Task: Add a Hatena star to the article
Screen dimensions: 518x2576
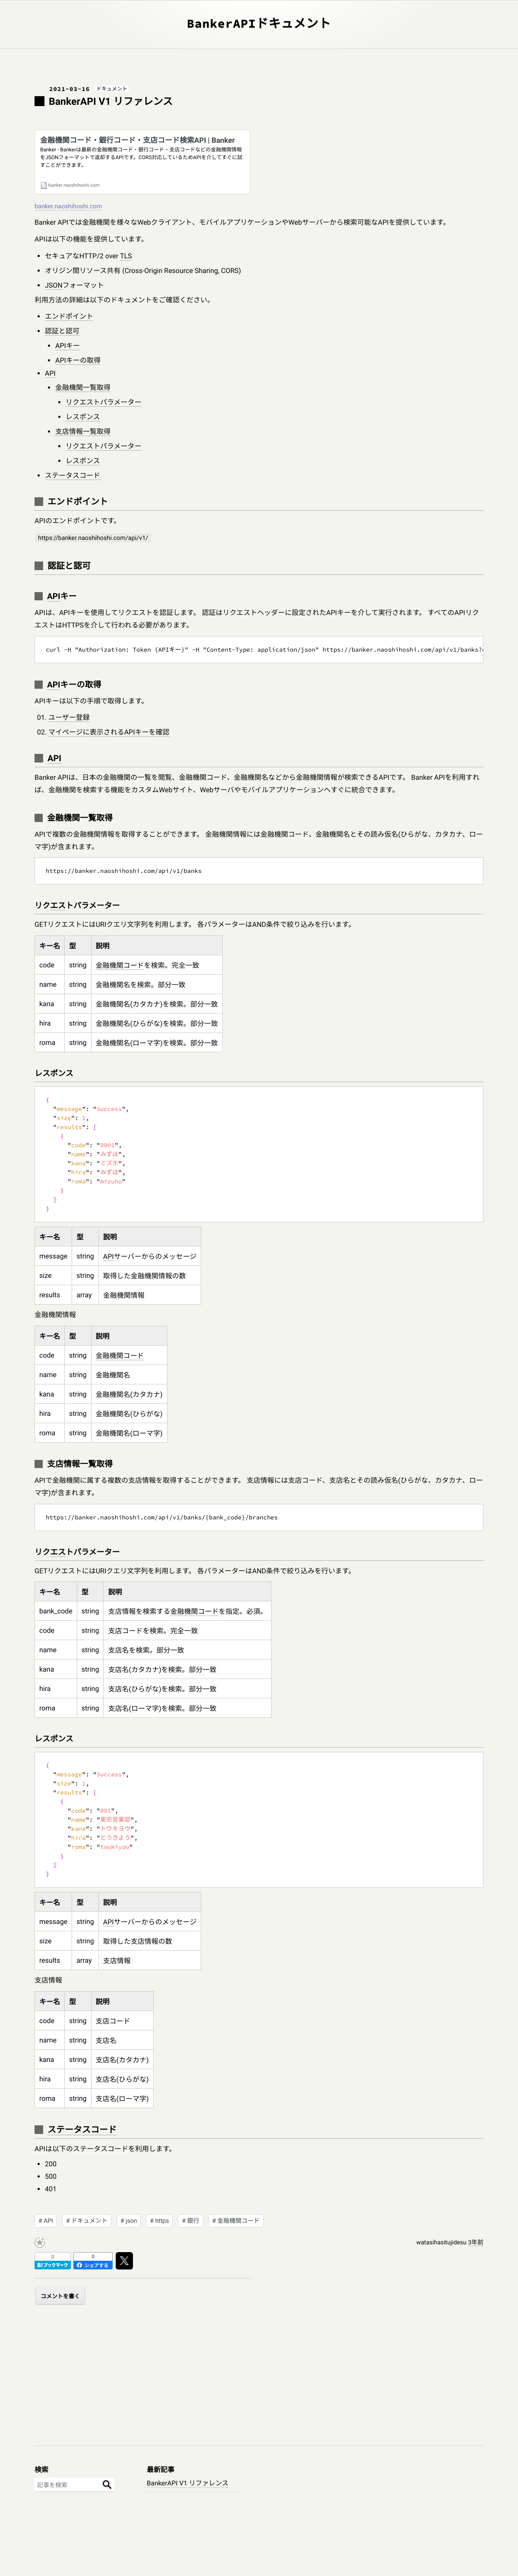Action: pos(40,2242)
